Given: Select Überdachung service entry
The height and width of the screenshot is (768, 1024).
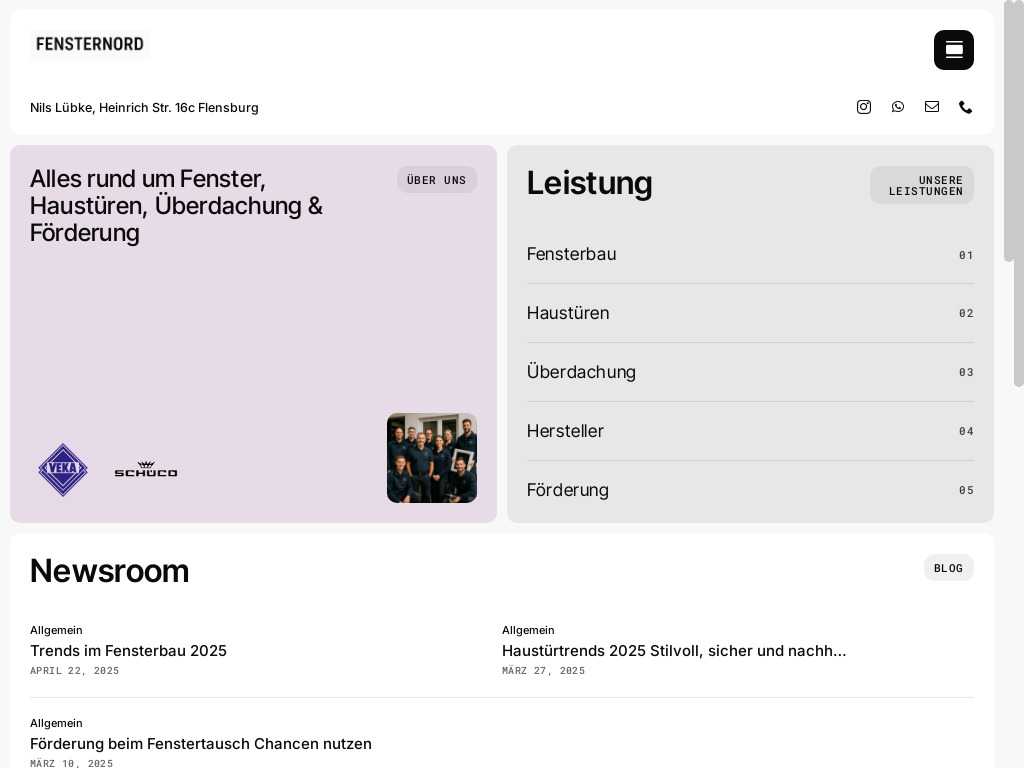Looking at the screenshot, I should click(581, 372).
